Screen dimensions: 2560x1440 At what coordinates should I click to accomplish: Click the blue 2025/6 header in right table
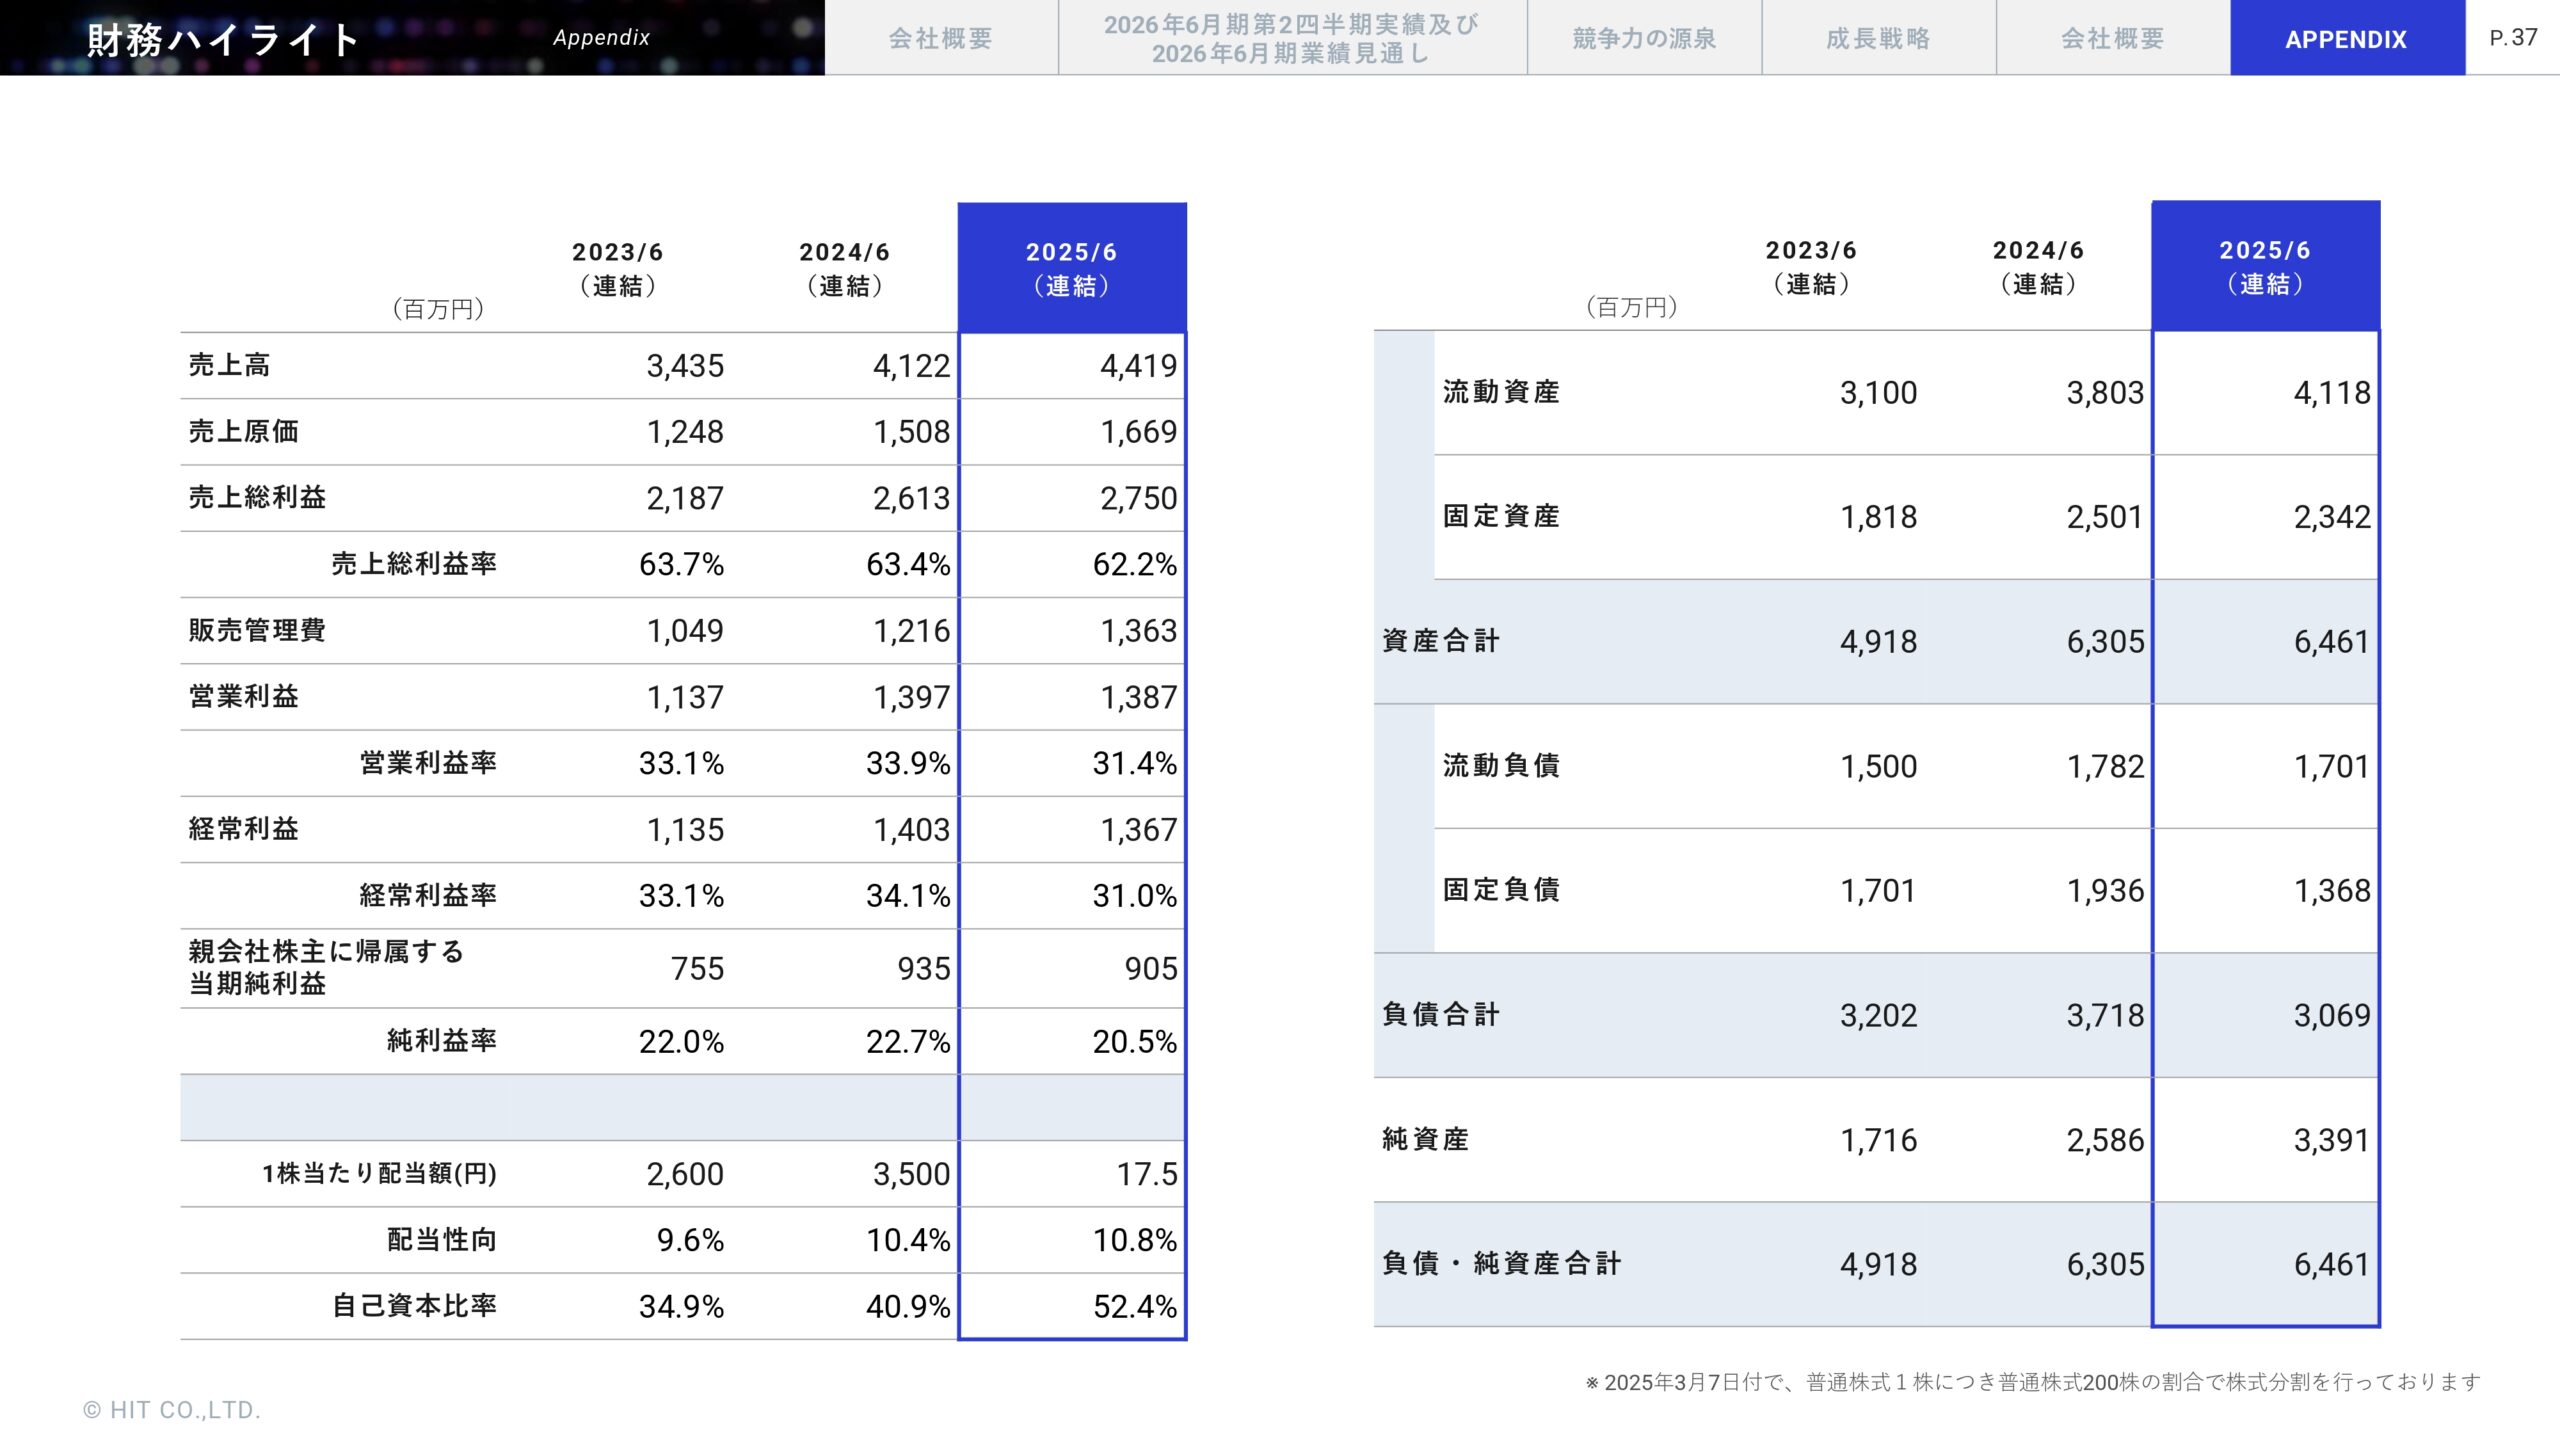(x=2265, y=266)
